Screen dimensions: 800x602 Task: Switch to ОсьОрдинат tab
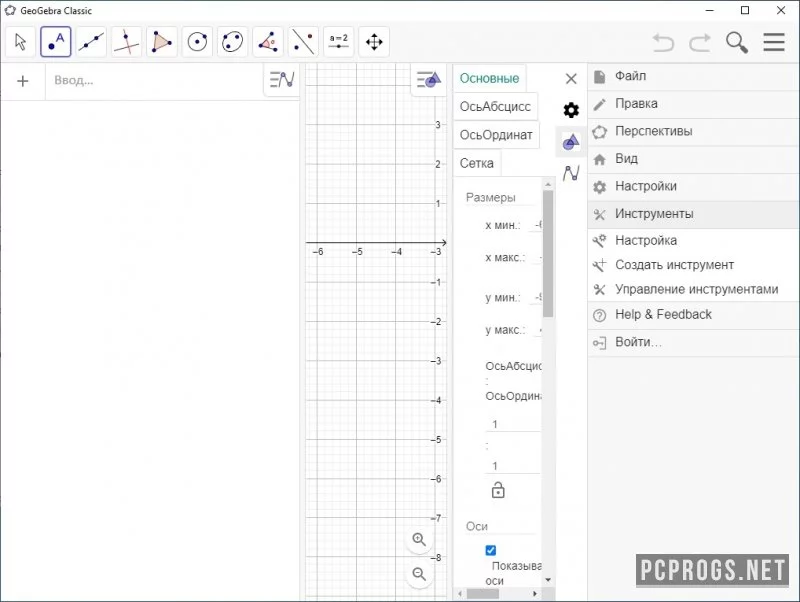point(496,135)
